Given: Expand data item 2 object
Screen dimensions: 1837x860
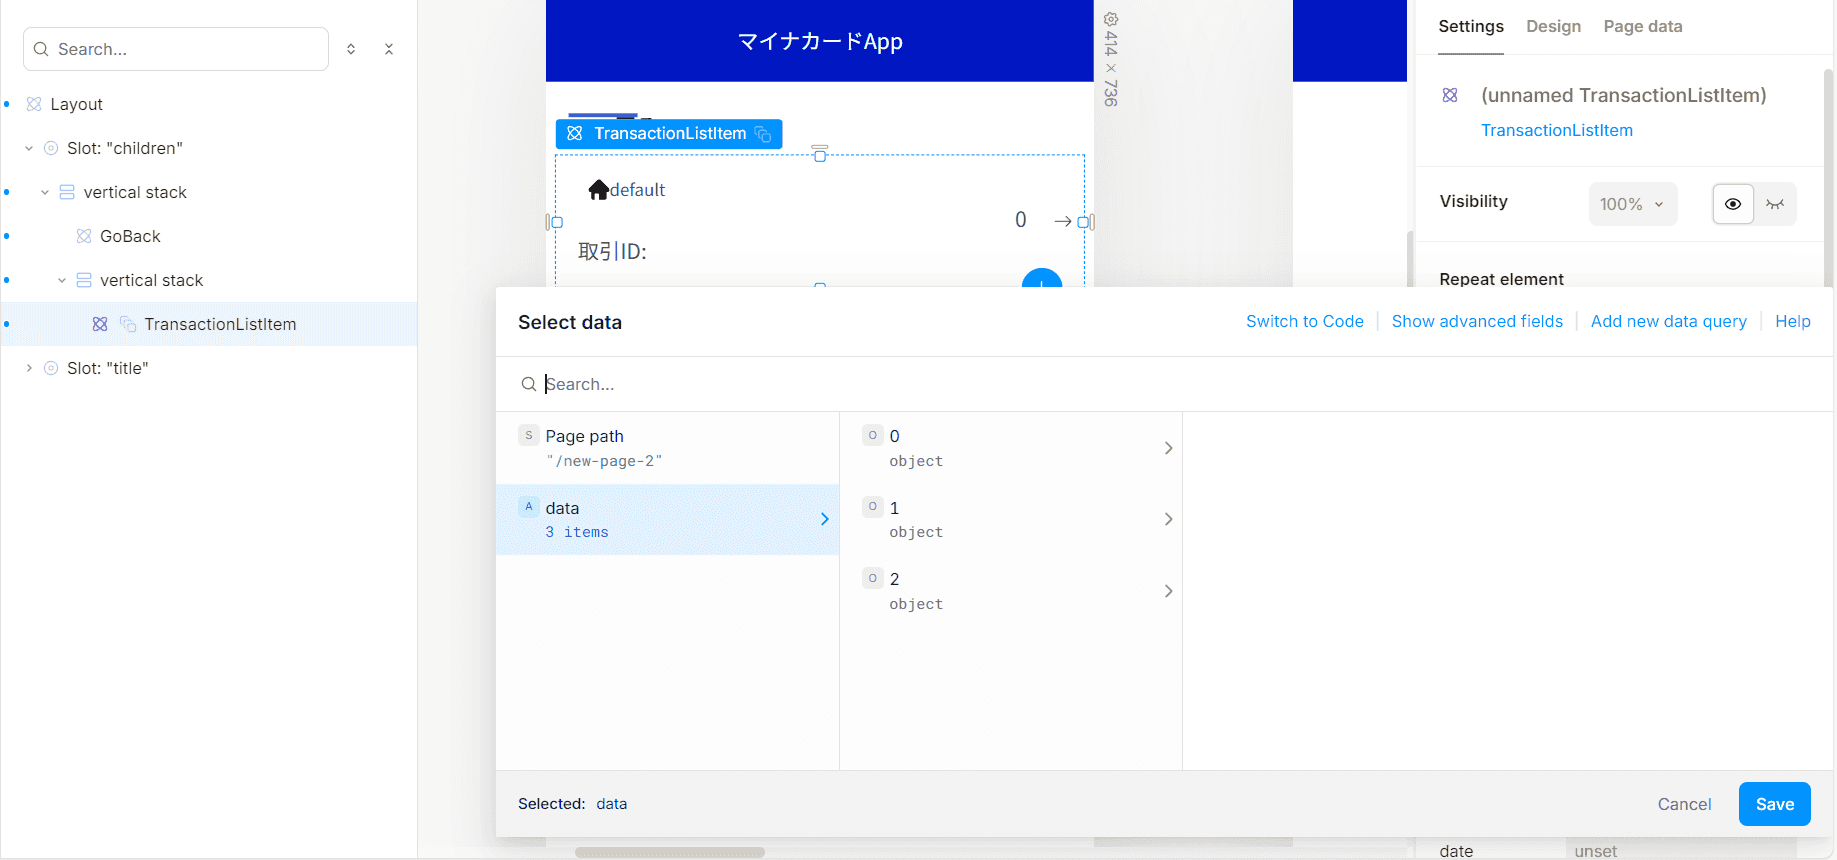Looking at the screenshot, I should [1168, 591].
